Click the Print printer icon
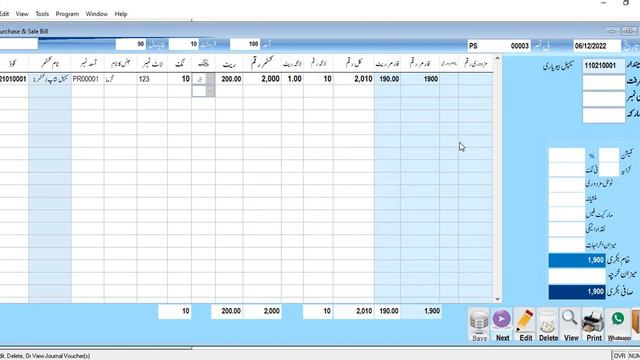The width and height of the screenshot is (640, 360). 593,325
